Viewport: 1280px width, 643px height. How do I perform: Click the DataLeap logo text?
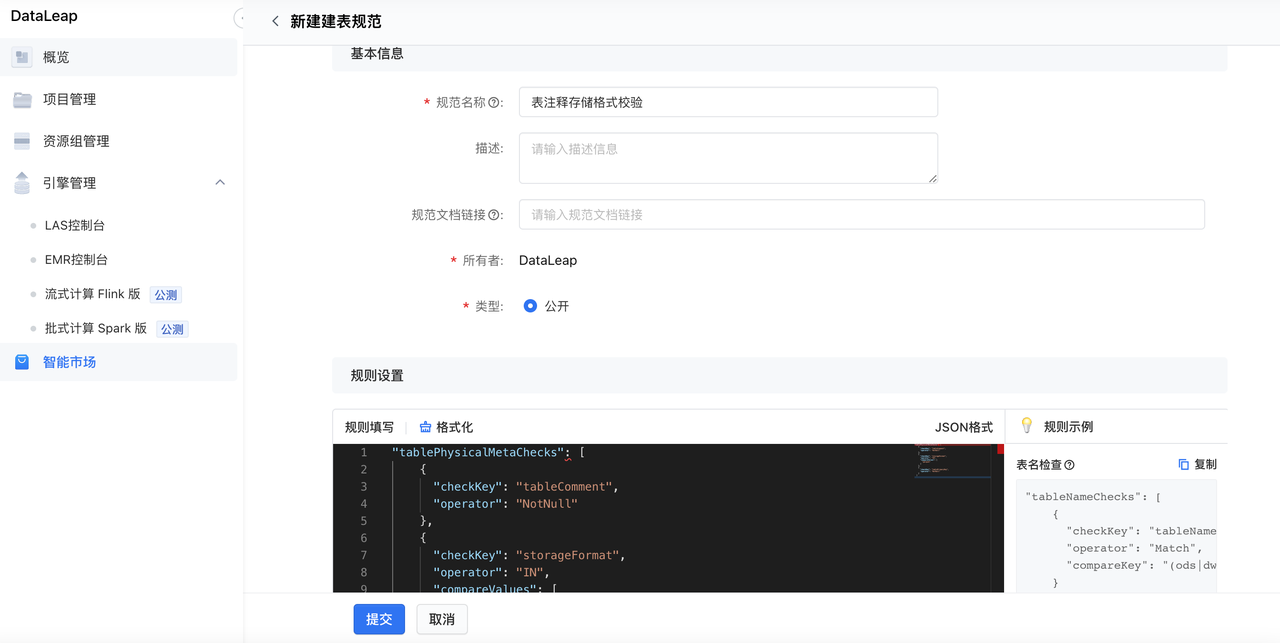pyautogui.click(x=44, y=16)
